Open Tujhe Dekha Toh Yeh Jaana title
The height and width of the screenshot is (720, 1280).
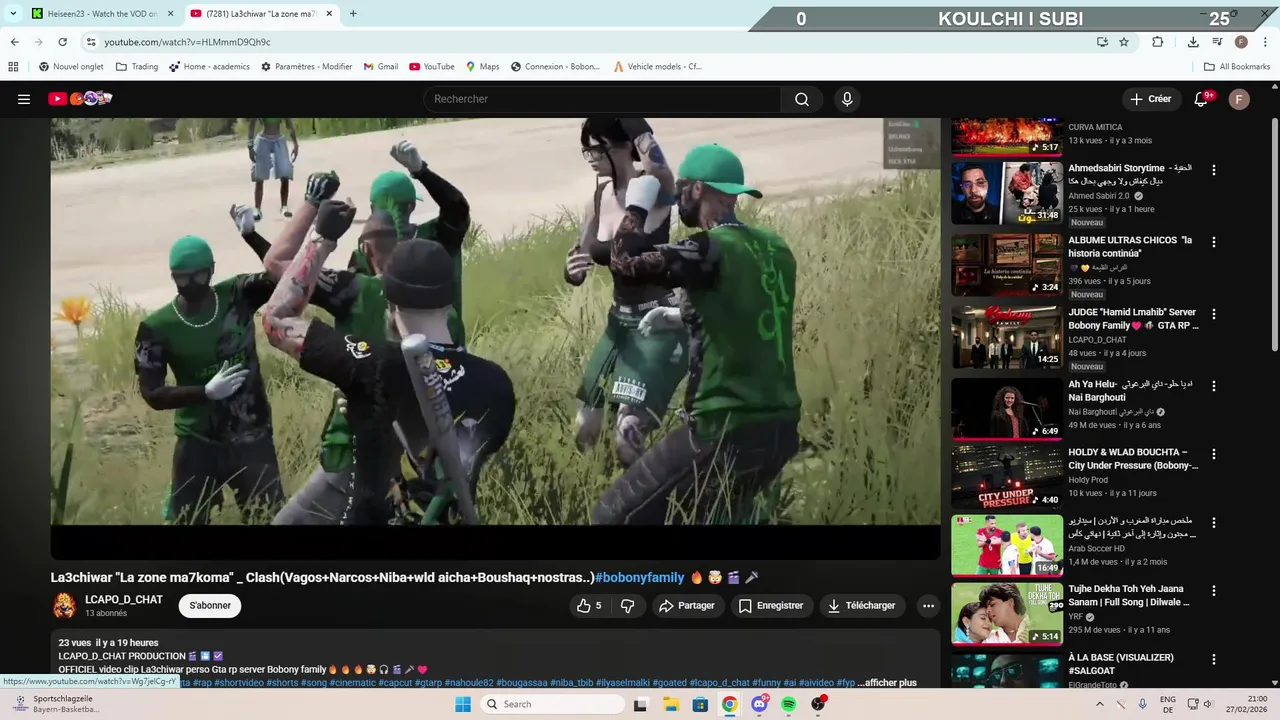click(x=1129, y=596)
